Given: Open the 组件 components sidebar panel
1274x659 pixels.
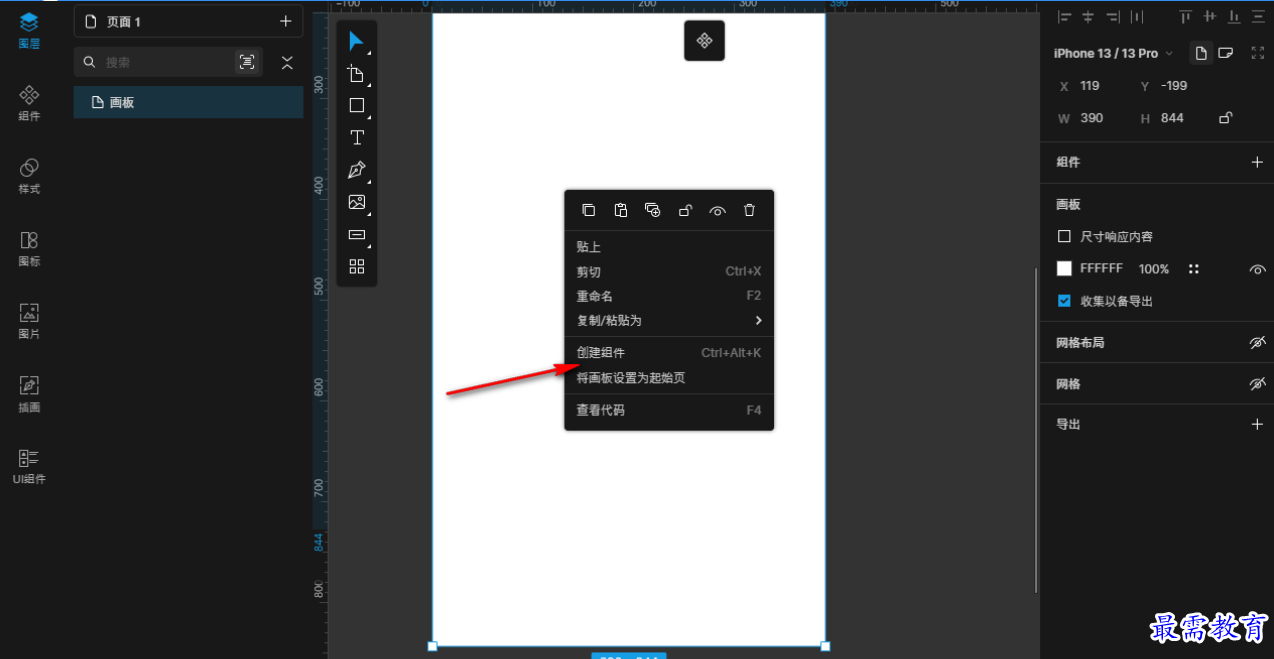Looking at the screenshot, I should [x=30, y=103].
